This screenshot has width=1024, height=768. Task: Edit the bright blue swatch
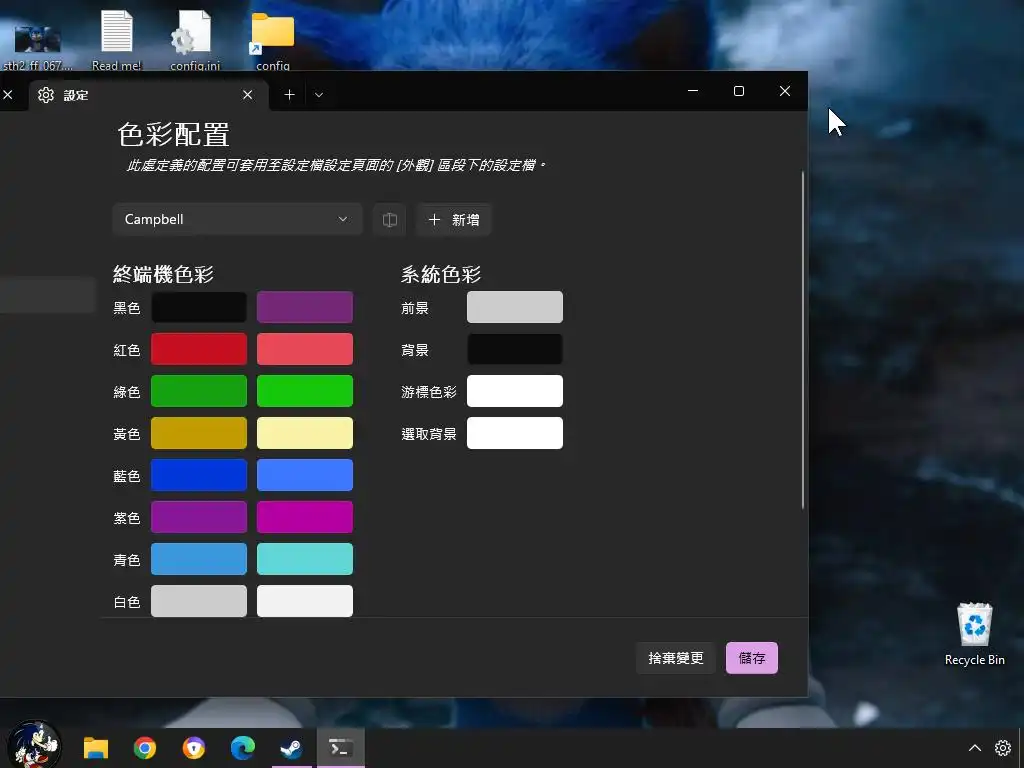pos(305,475)
